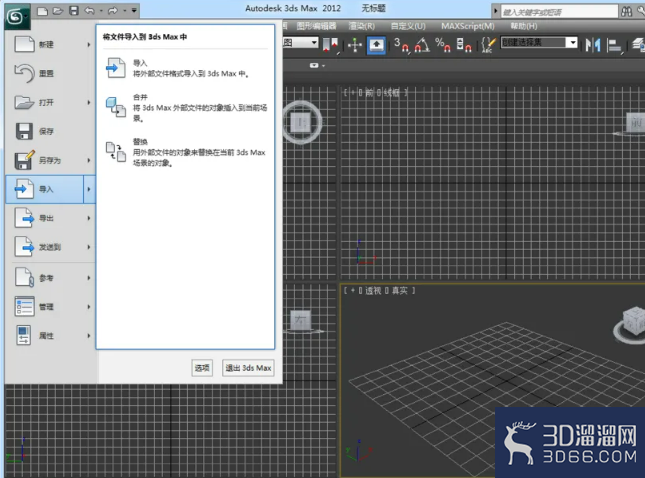Open the 自定义(U) menu

tap(408, 26)
